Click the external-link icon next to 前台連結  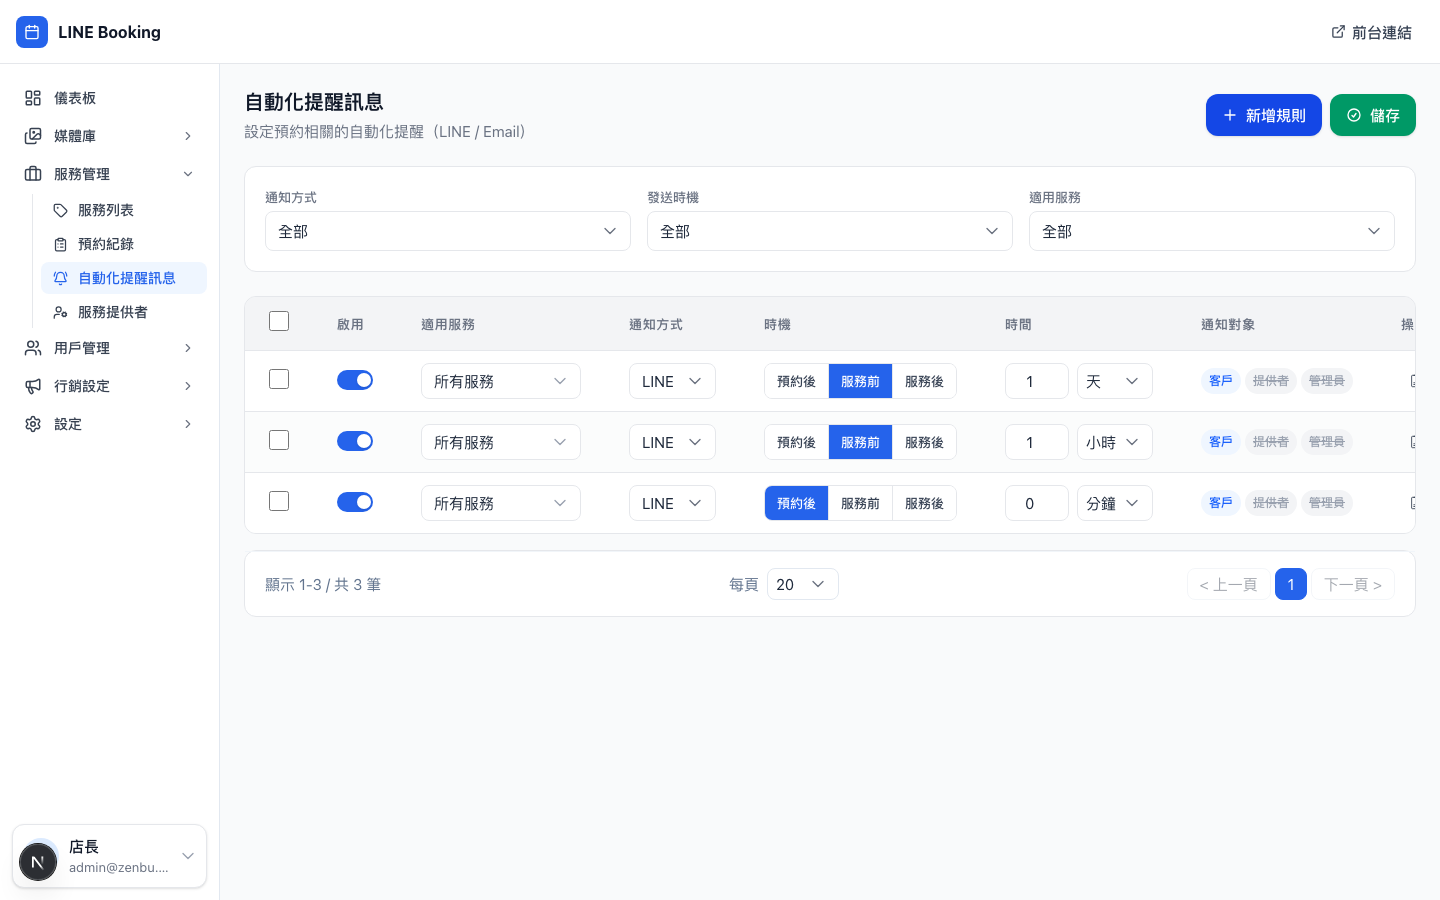pyautogui.click(x=1338, y=32)
